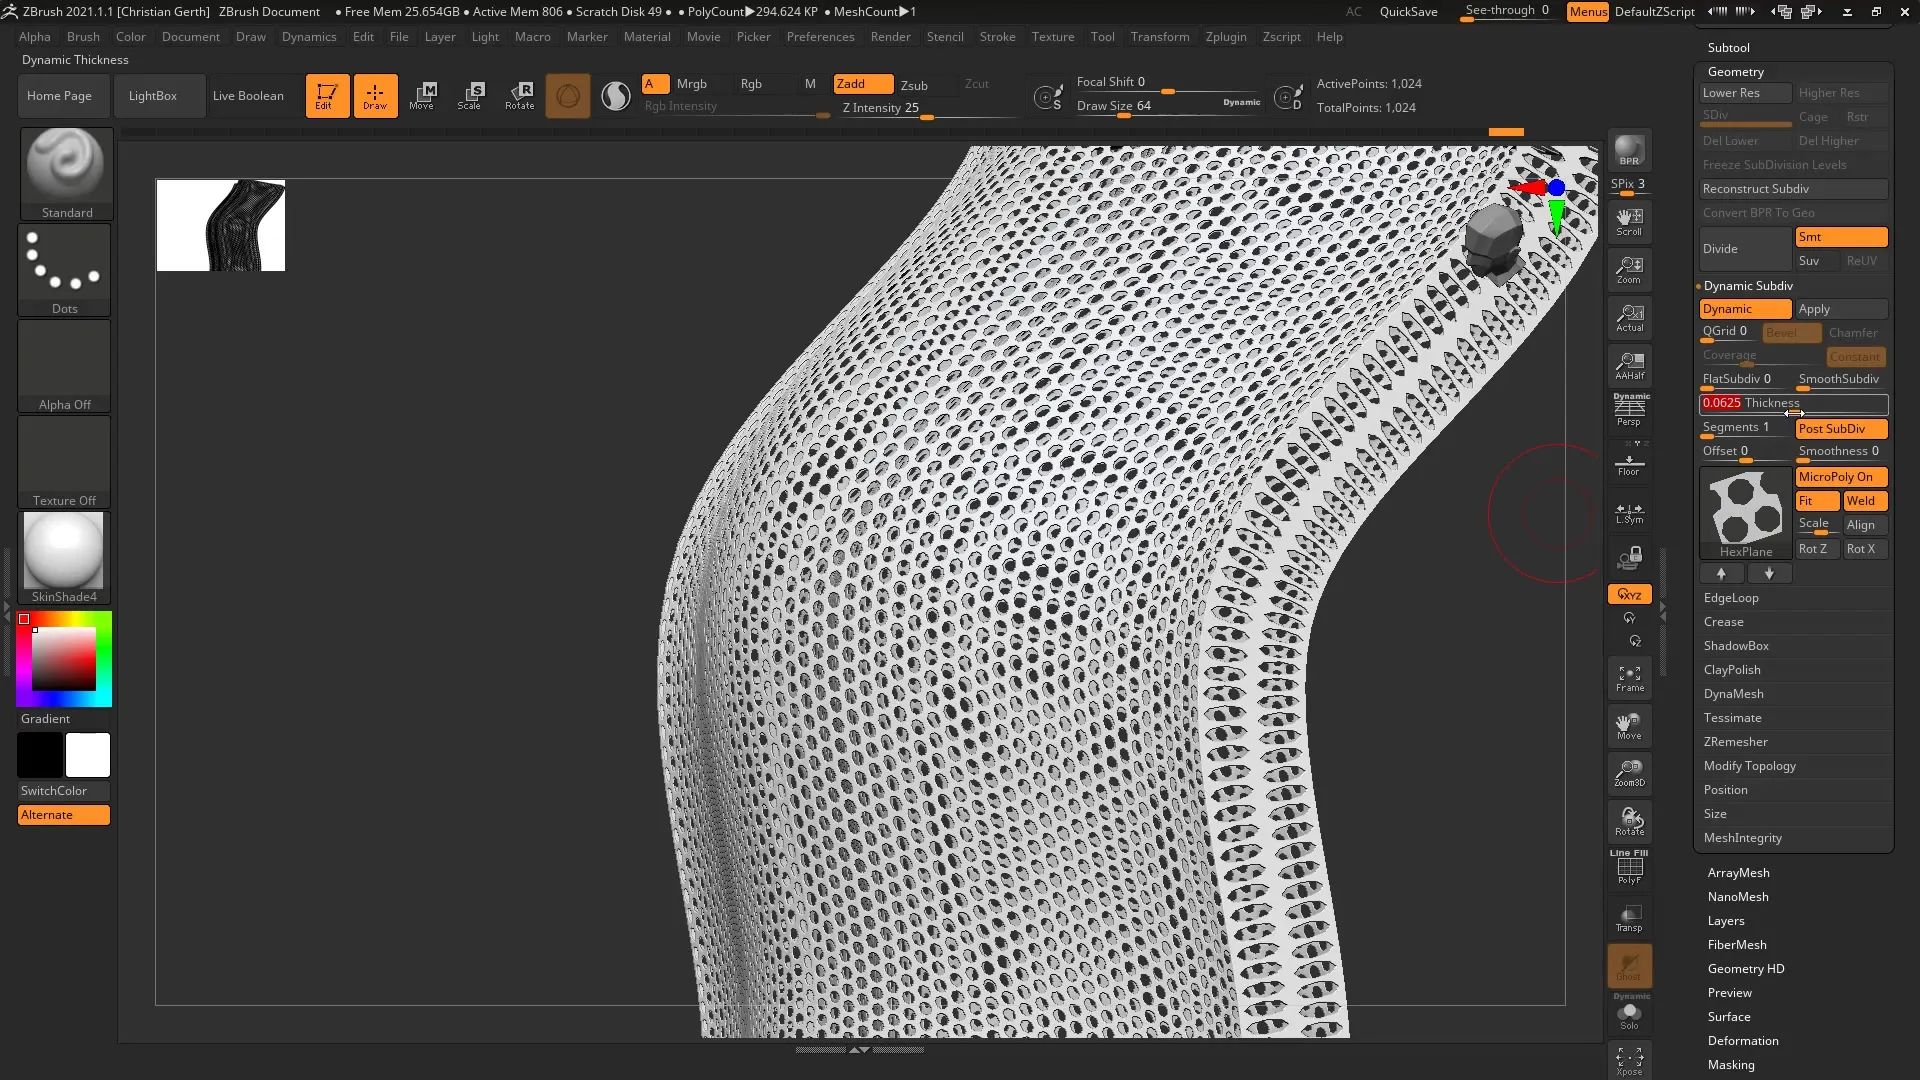Toggle the Floor grid icon
The image size is (1920, 1080).
pyautogui.click(x=1629, y=462)
